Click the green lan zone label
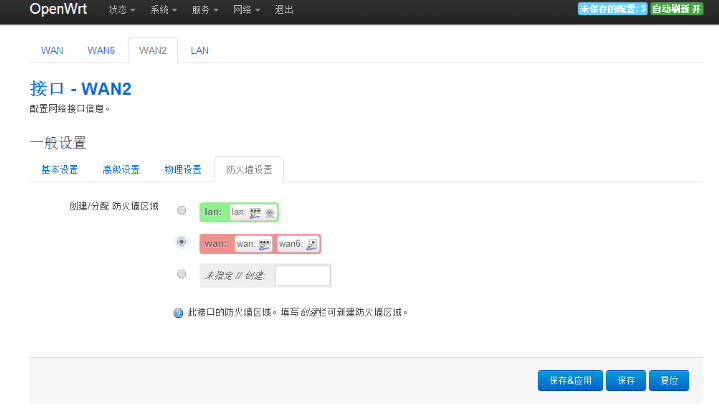 (213, 212)
